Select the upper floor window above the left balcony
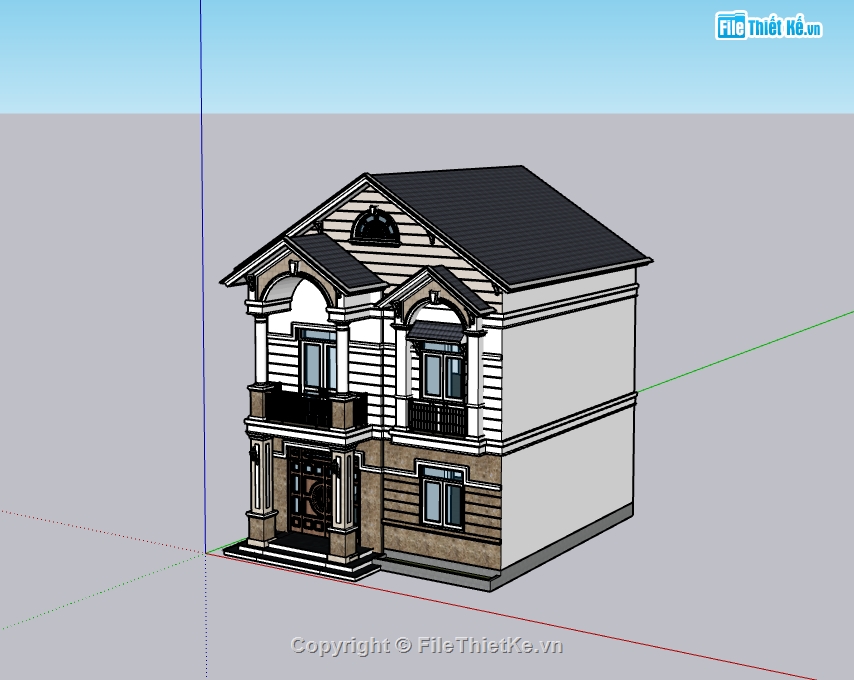This screenshot has height=680, width=854. [318, 359]
